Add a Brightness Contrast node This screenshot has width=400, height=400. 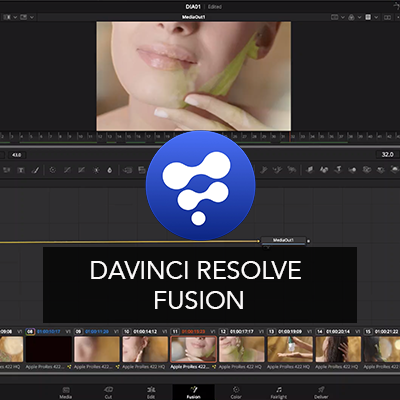96,170
